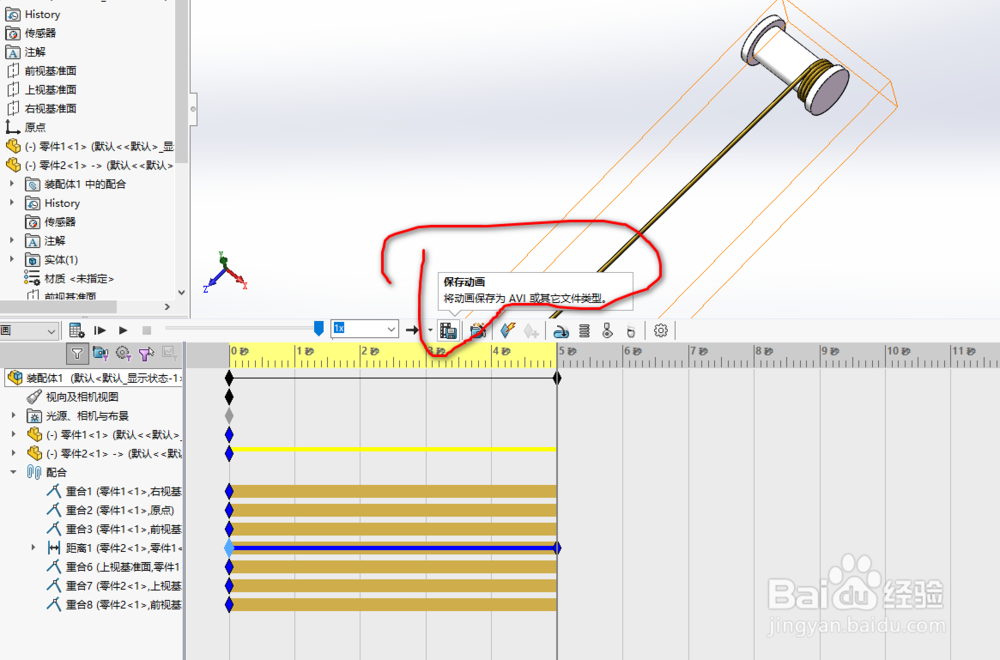Image resolution: width=1000 pixels, height=660 pixels.
Task: Expand the 距离1 mate in MotionManager tree
Action: [x=33, y=547]
